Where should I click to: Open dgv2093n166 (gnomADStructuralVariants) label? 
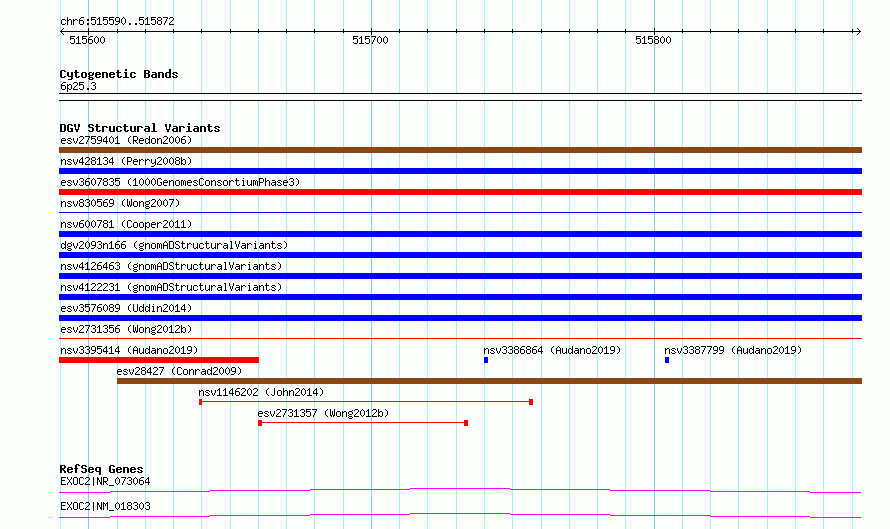(x=174, y=245)
